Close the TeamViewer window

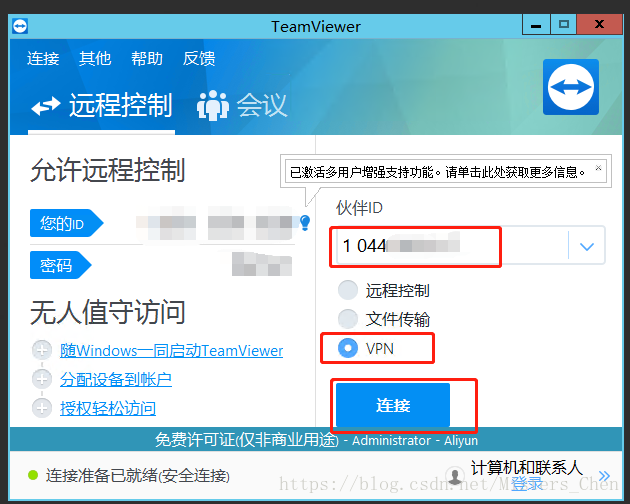(x=599, y=25)
